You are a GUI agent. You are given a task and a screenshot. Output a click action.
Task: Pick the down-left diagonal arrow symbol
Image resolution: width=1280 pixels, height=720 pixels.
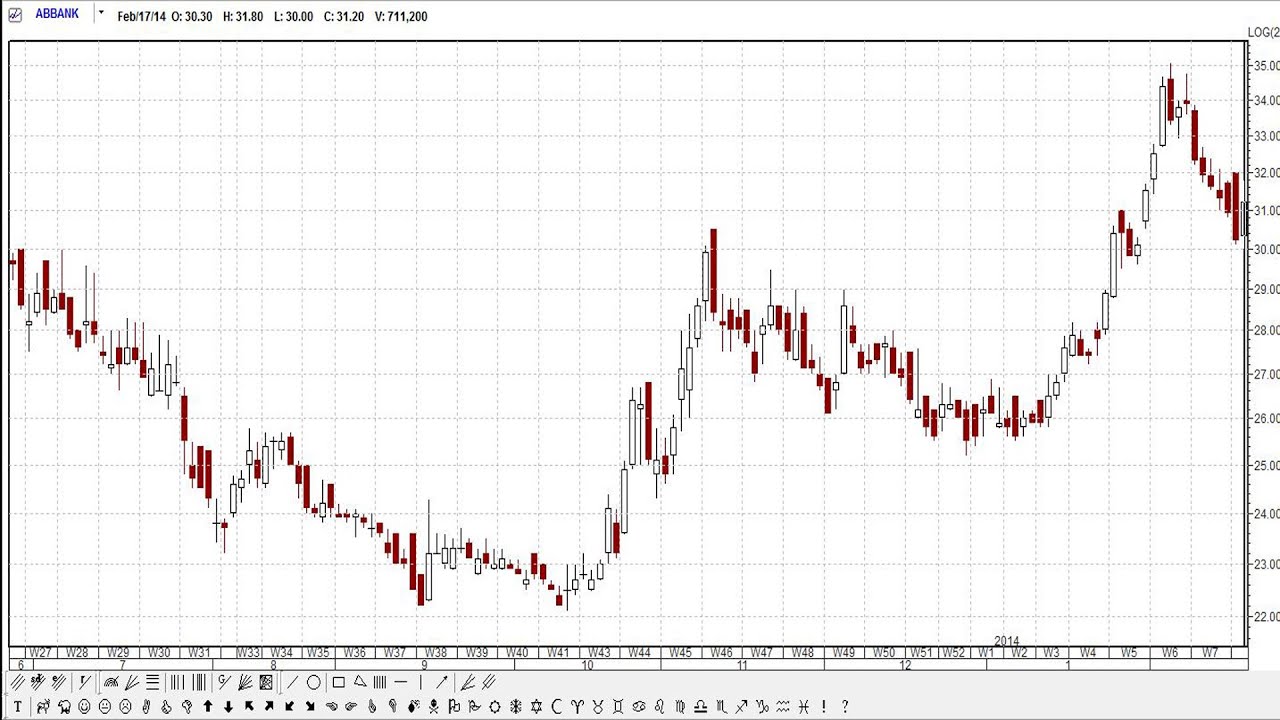(289, 706)
